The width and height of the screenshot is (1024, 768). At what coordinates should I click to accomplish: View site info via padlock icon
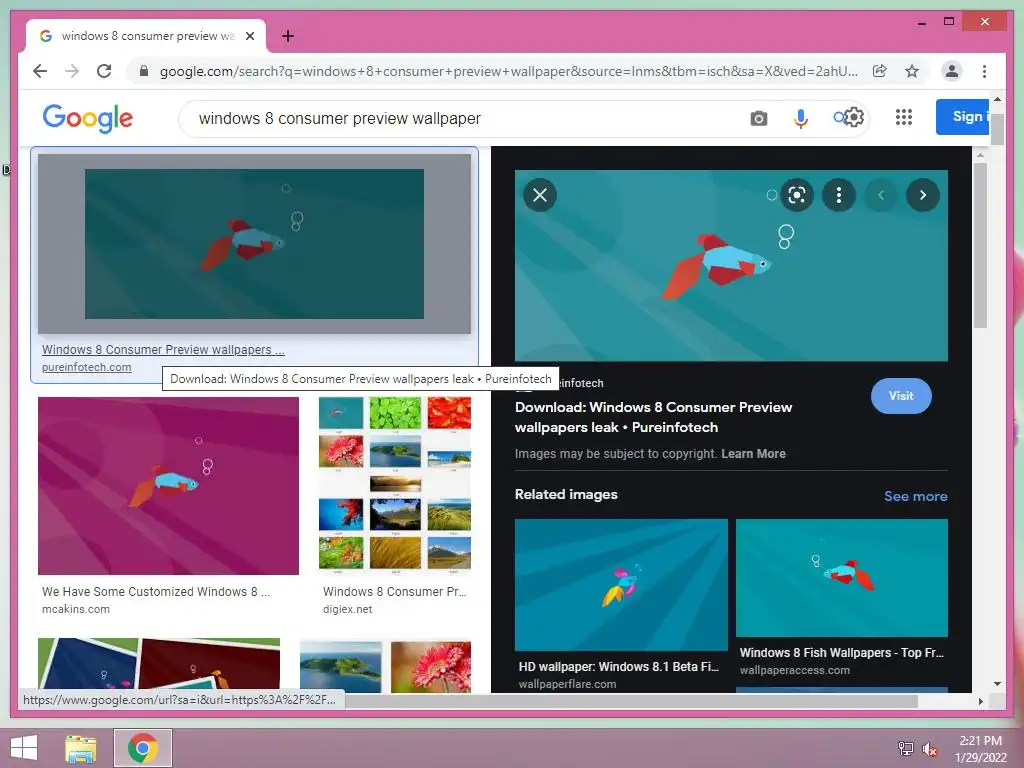pos(144,71)
